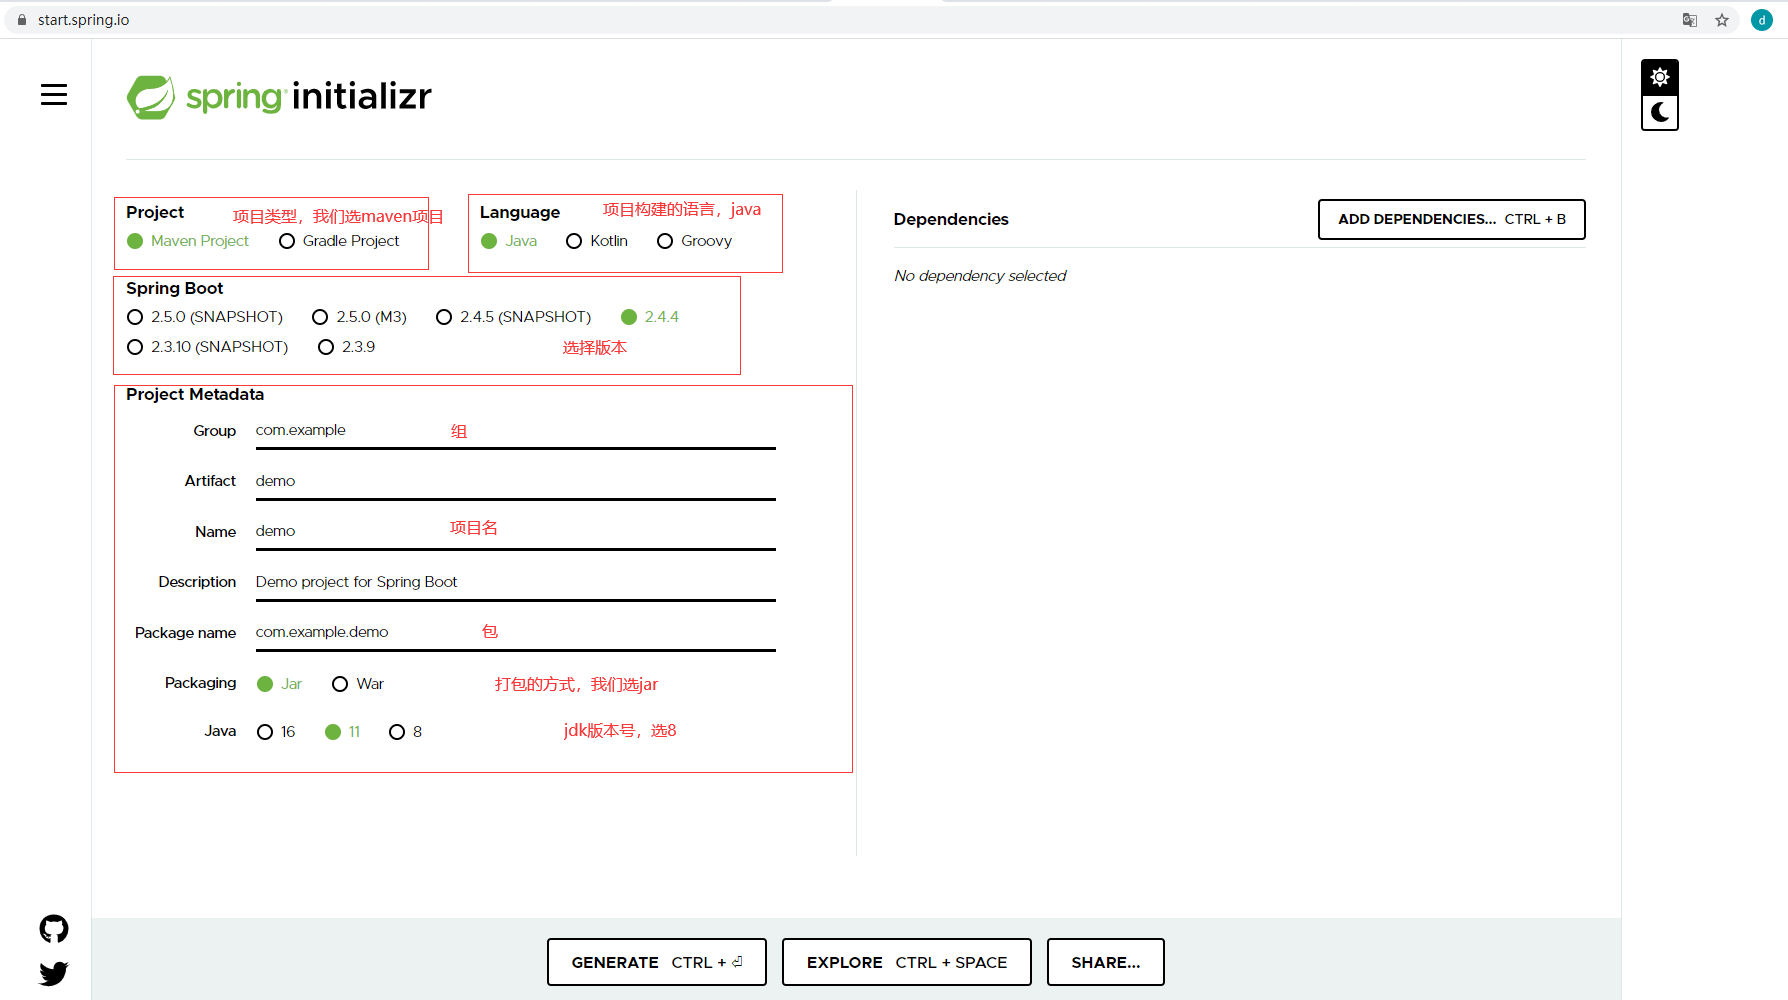
Task: Click the Generate button
Action: pyautogui.click(x=657, y=962)
